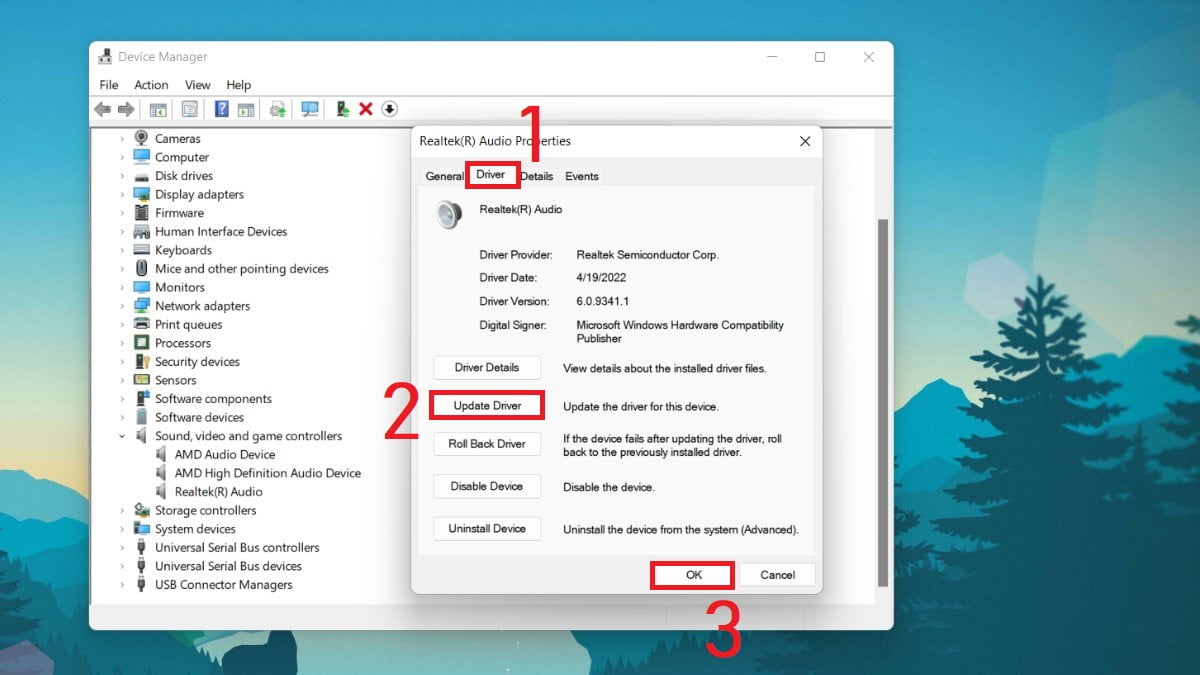Open the File menu
Screen dimensions: 1200x675
(109, 85)
